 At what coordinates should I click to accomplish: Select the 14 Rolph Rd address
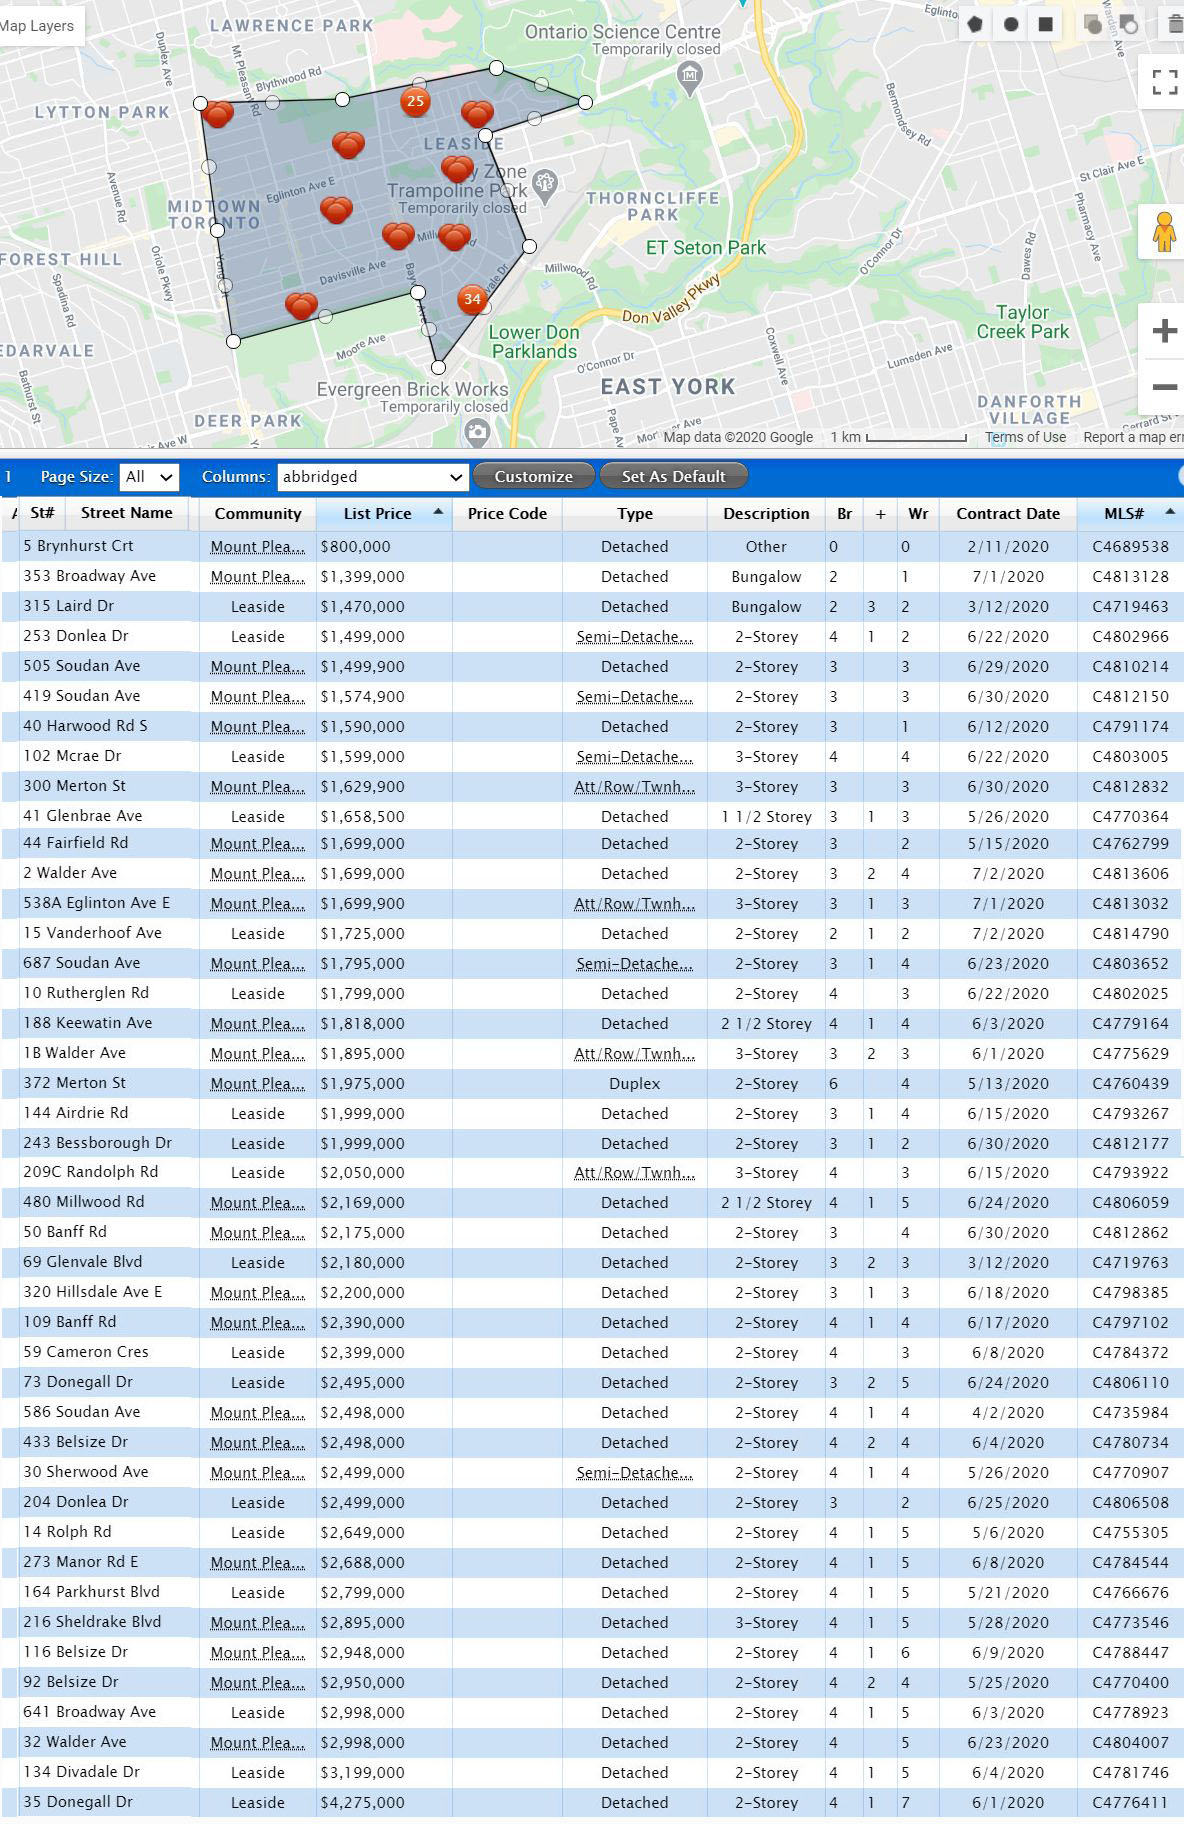(x=67, y=1532)
